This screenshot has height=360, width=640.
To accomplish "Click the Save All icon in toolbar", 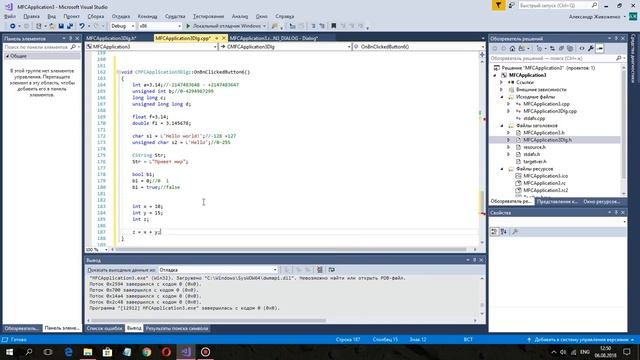I will (70, 26).
